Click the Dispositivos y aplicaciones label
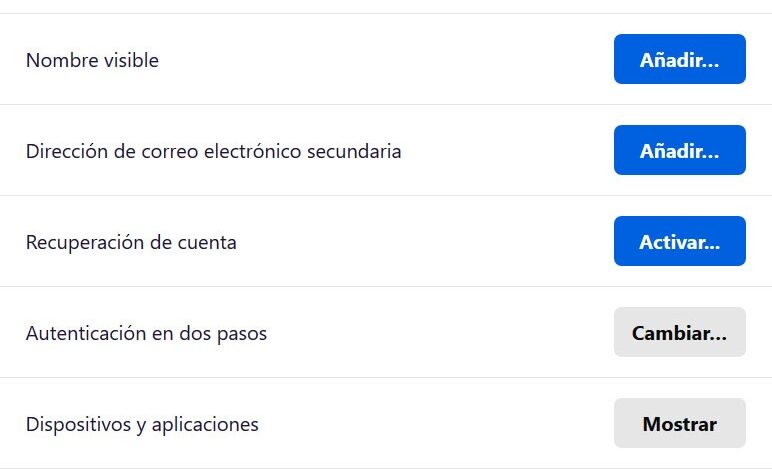Viewport: 772px width, 470px height. pos(142,425)
